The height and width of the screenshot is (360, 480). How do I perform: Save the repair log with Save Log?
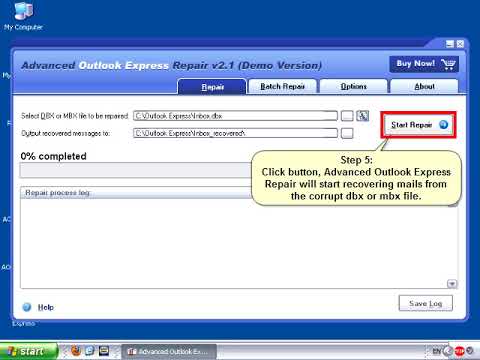tap(426, 303)
